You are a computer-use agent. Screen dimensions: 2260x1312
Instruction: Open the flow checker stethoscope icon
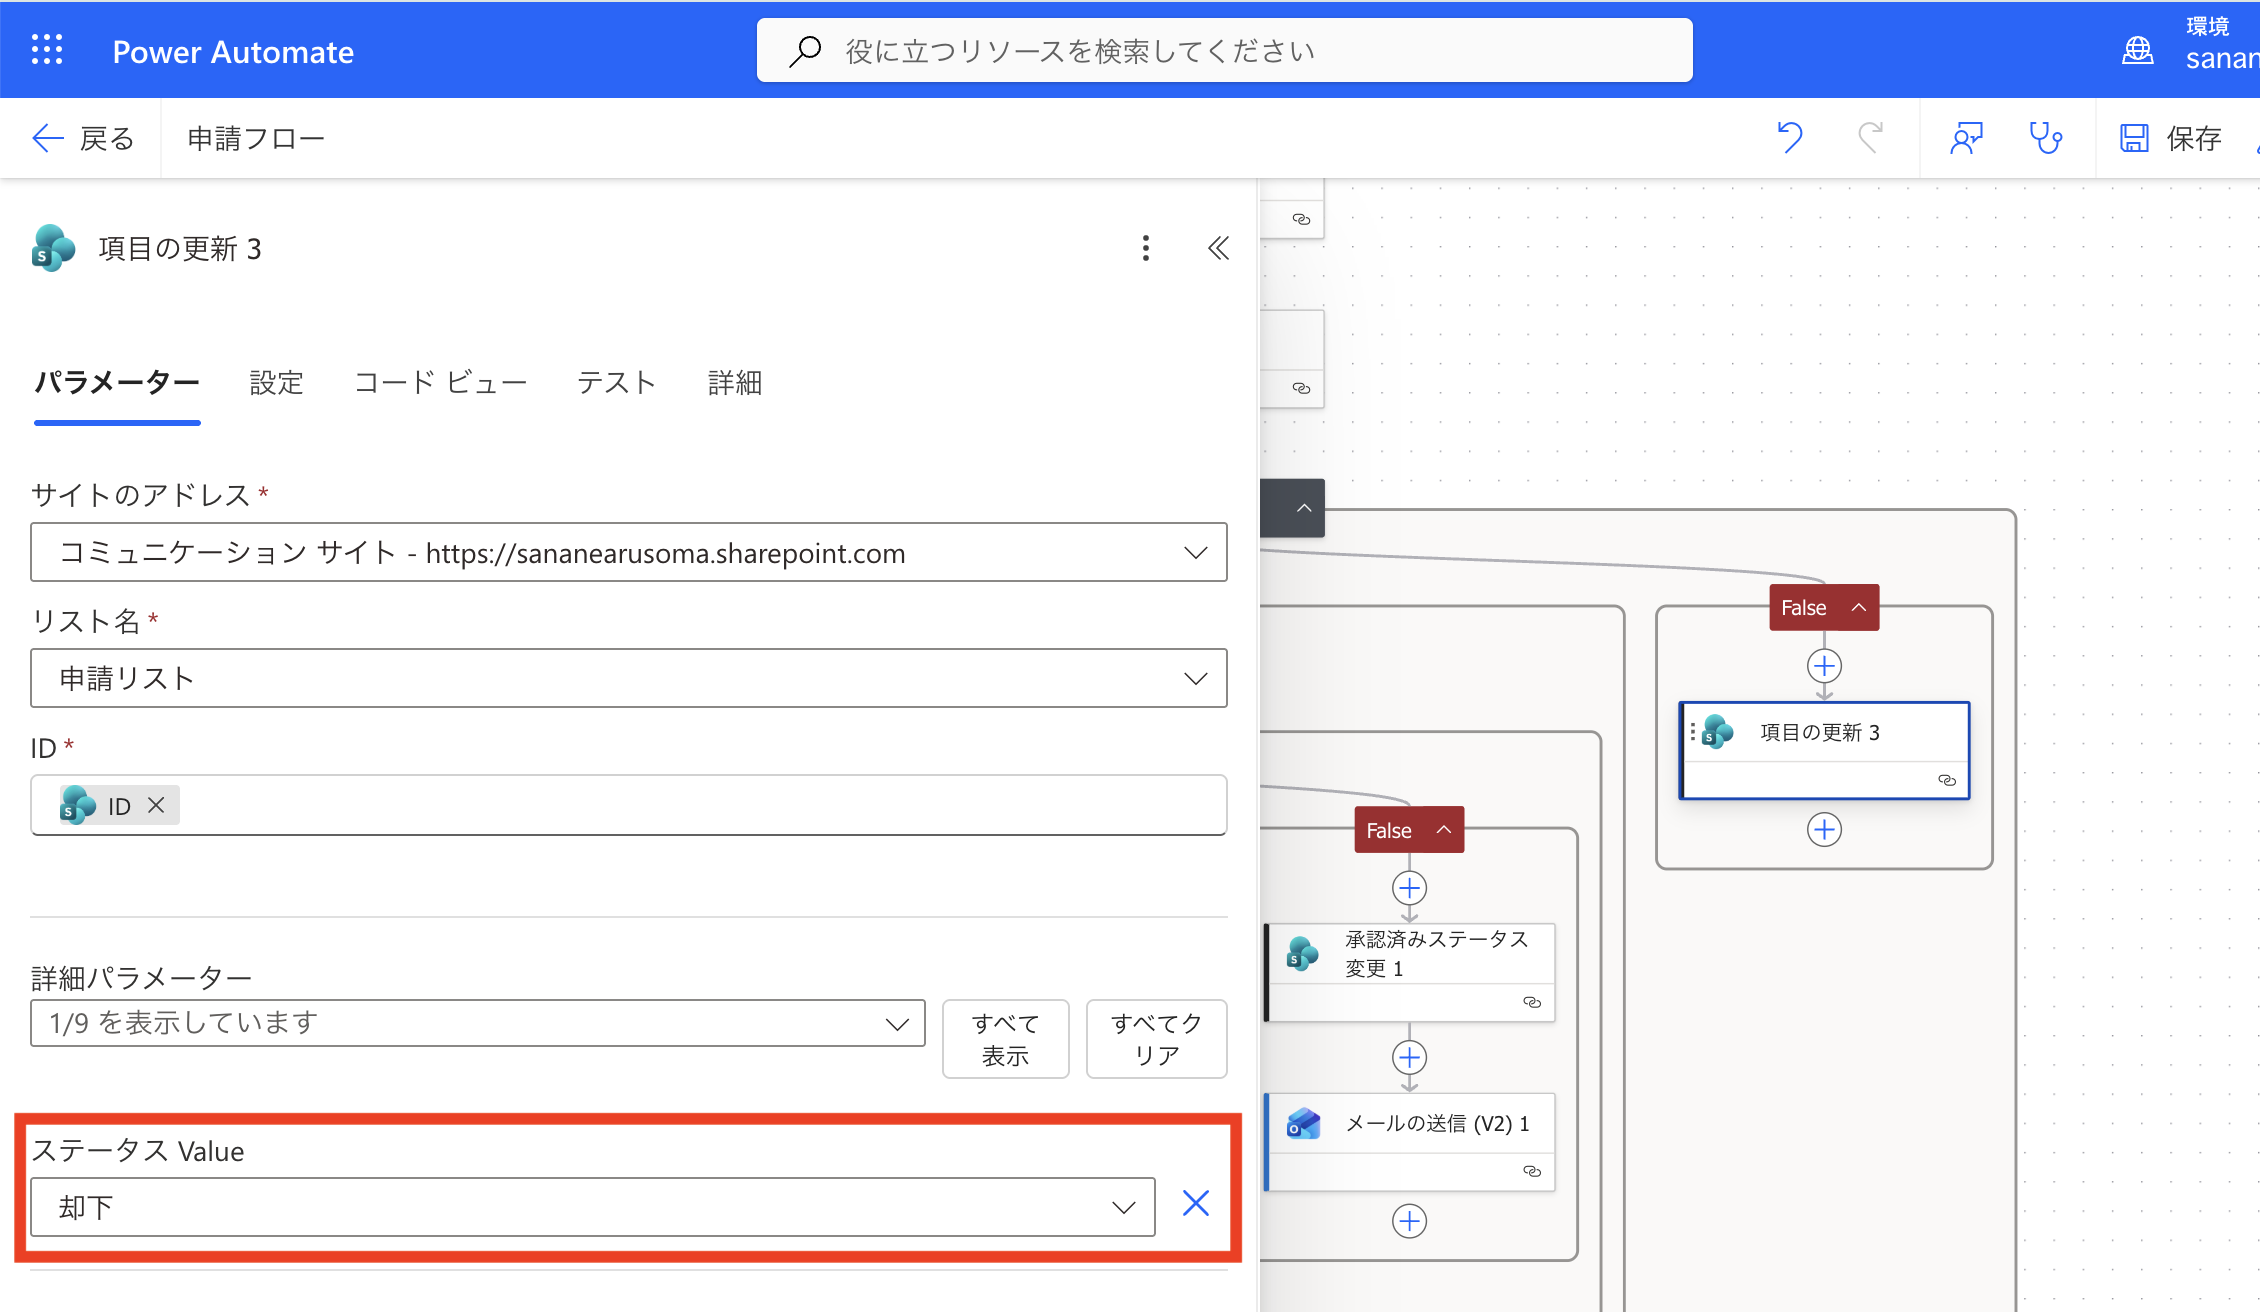[2045, 137]
